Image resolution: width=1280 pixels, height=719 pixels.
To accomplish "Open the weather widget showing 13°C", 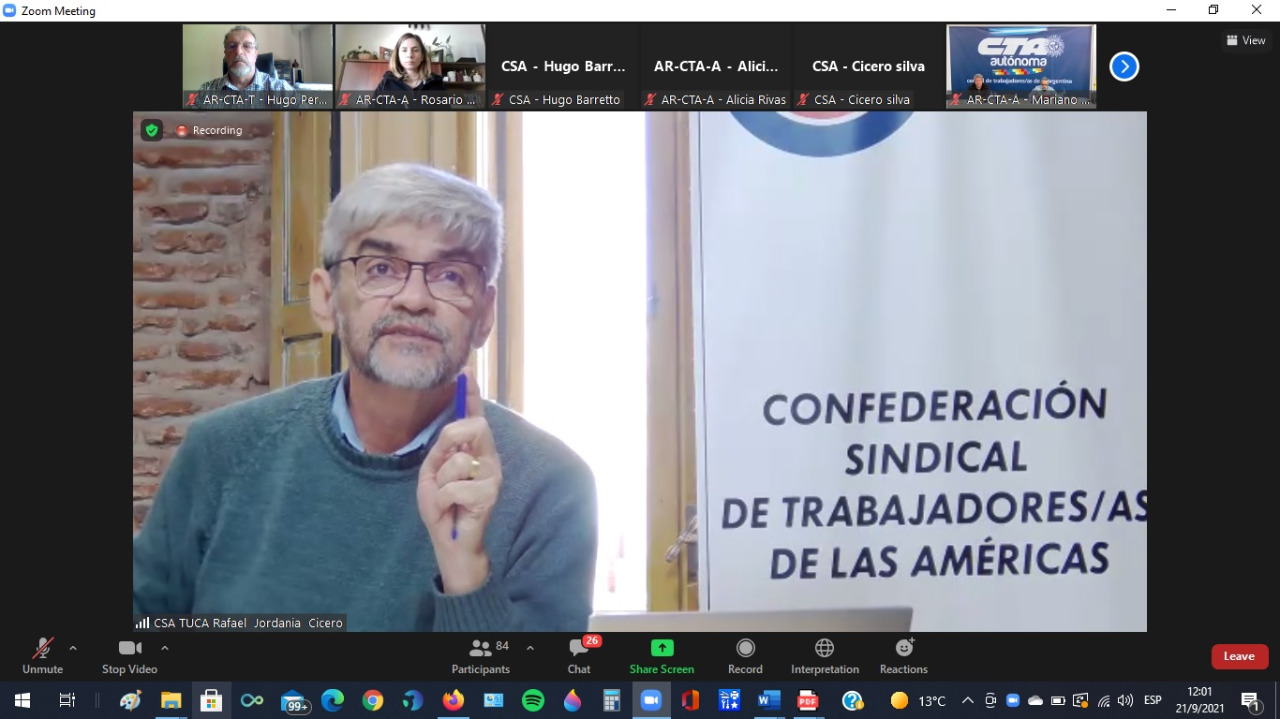I will coord(918,700).
